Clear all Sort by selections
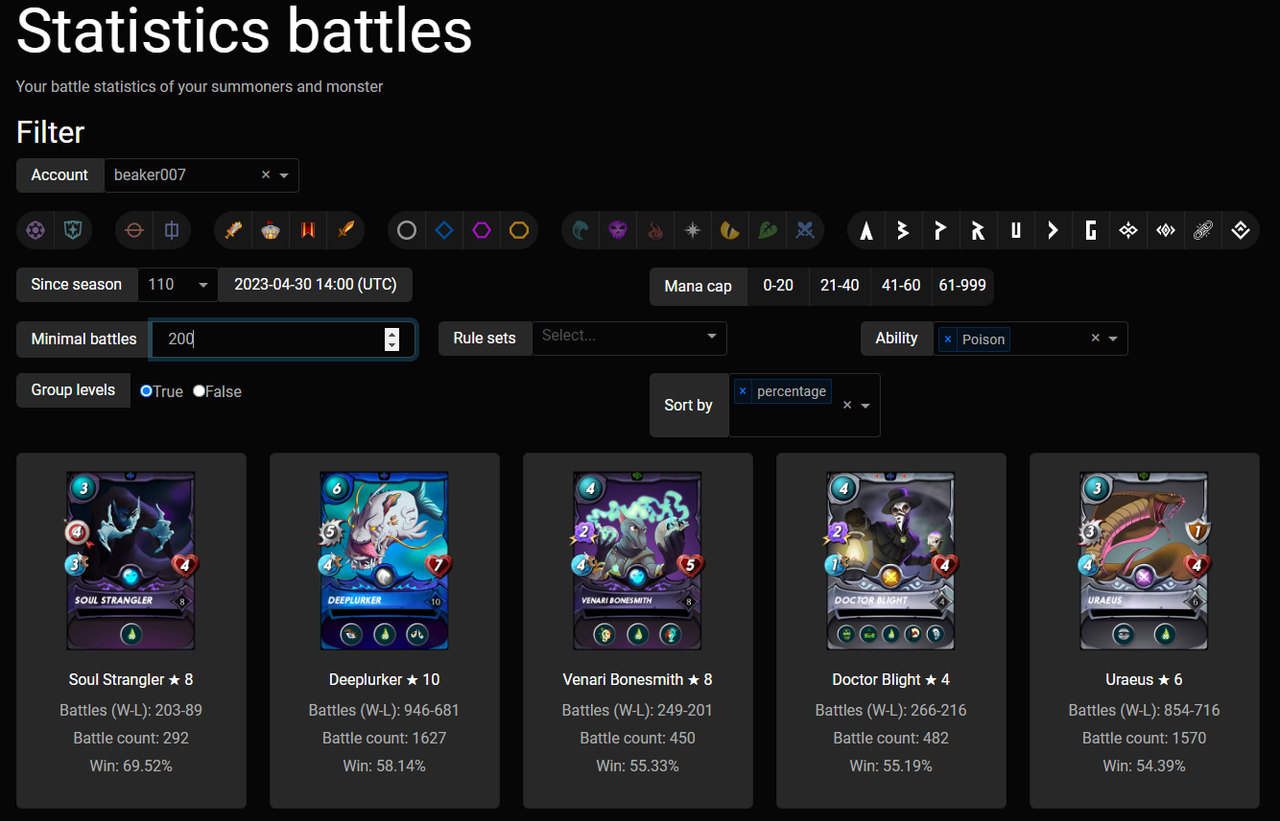Screen dimensions: 1280x821 [847, 405]
